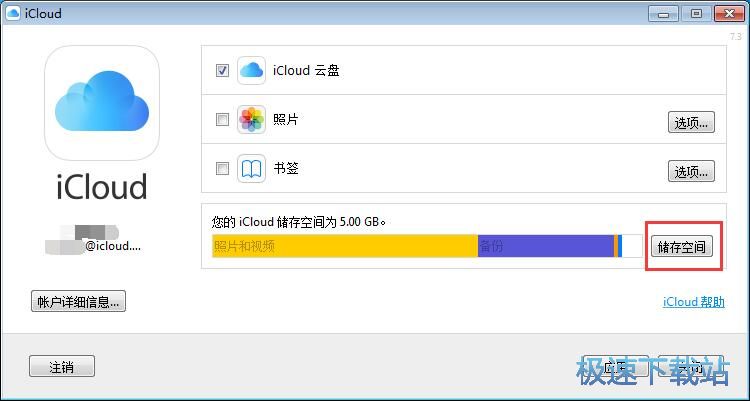Screen dimensions: 750x401
Task: Click the purple 备份 storage segment
Action: 544,246
